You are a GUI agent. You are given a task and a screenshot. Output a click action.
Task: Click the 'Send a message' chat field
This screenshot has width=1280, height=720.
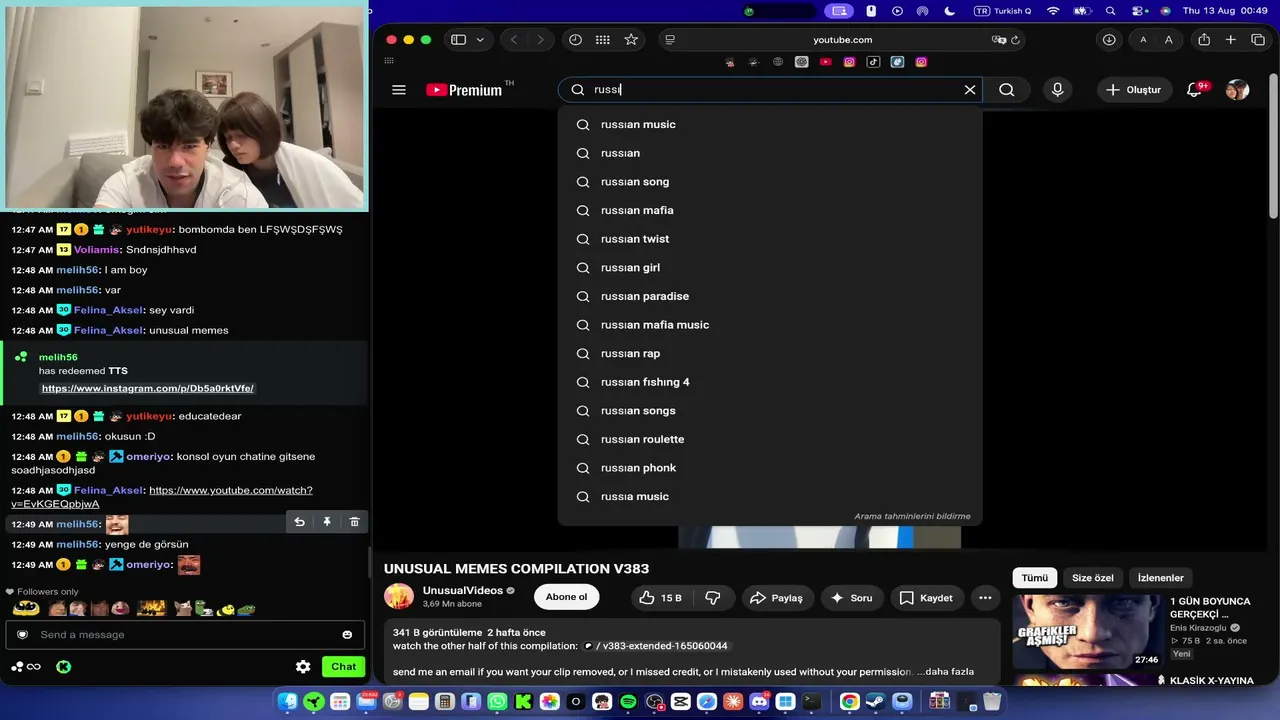pos(185,635)
